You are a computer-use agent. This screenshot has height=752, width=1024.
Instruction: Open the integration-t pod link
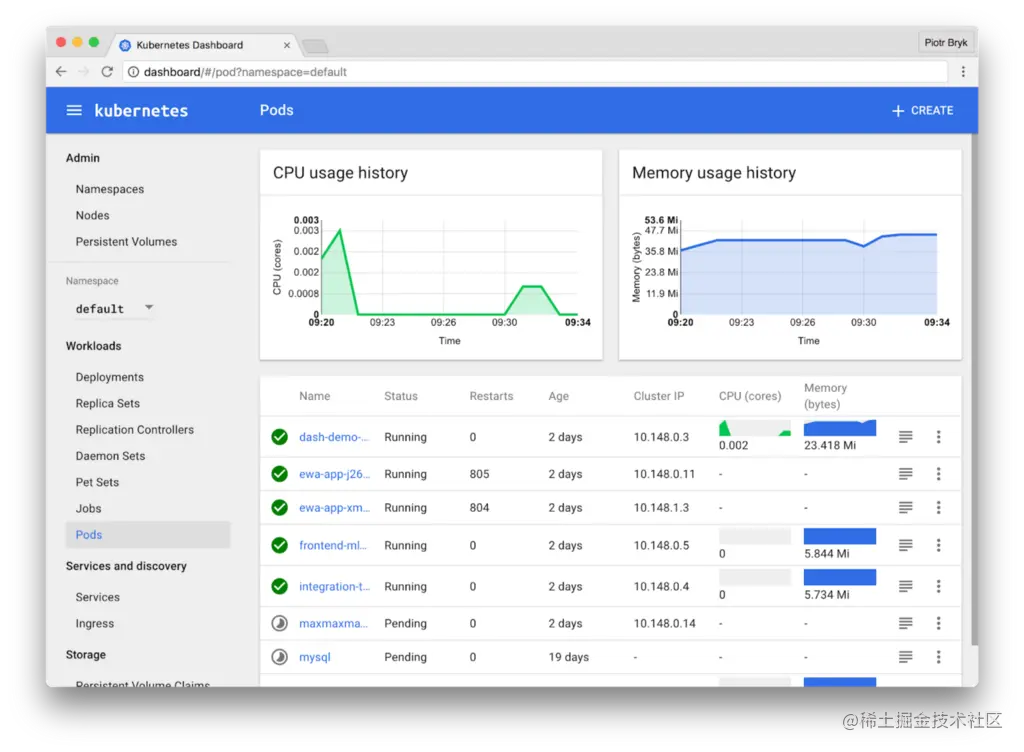(x=334, y=586)
